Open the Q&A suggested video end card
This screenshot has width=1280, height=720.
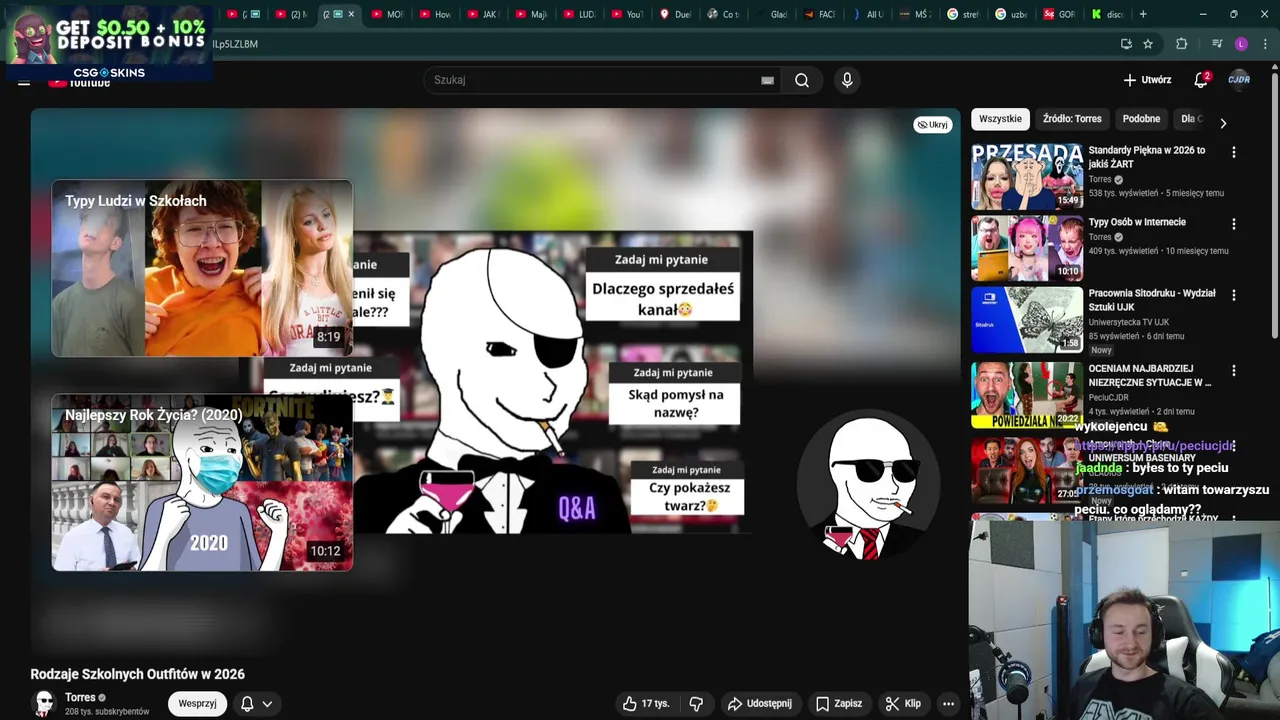tap(552, 382)
